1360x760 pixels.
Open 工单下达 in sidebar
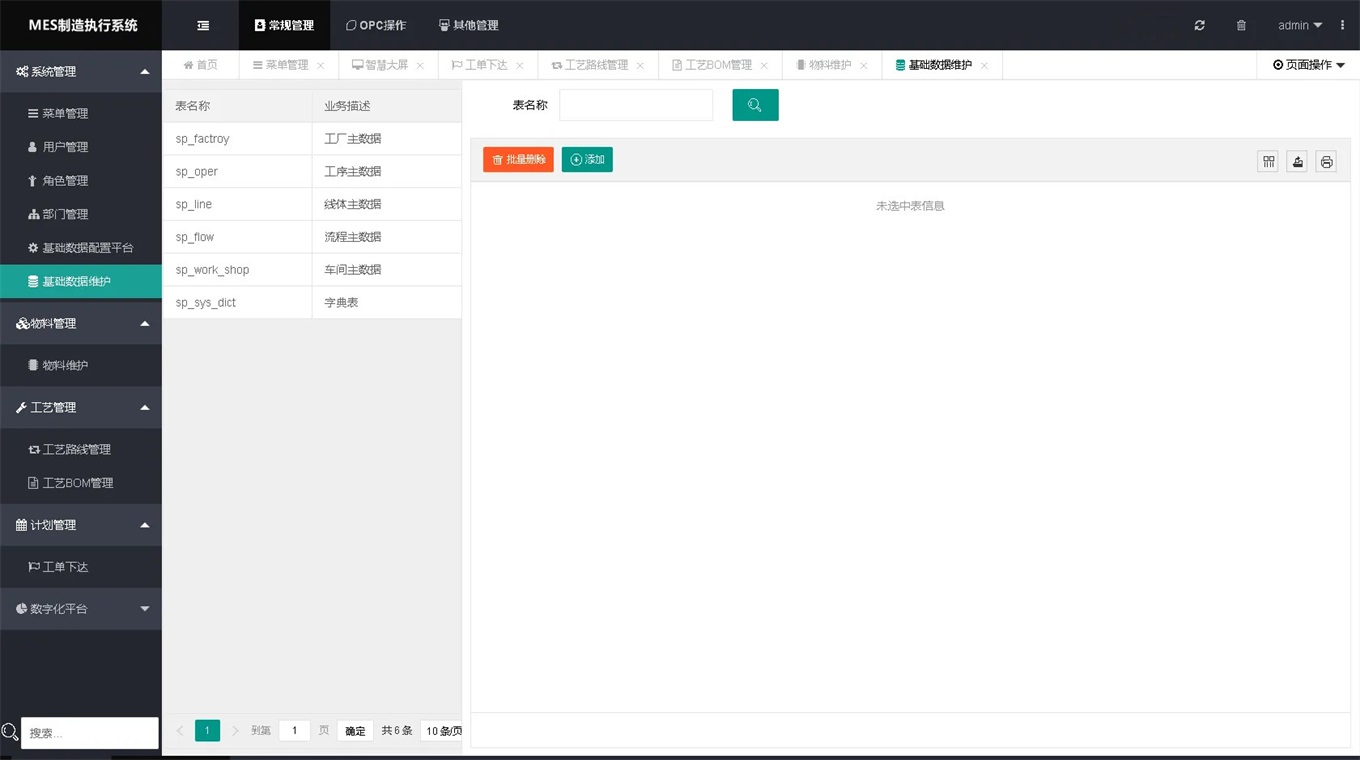[81, 567]
